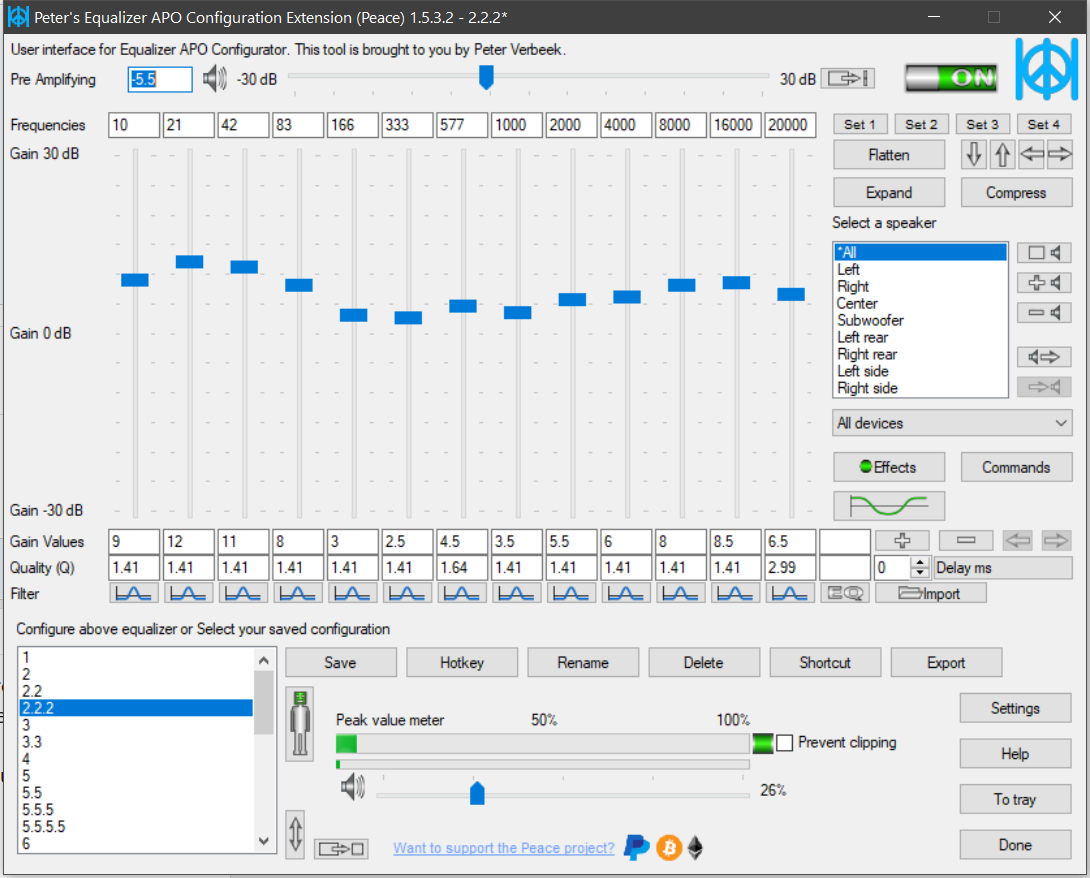Click the add filter band plus button

tap(902, 540)
